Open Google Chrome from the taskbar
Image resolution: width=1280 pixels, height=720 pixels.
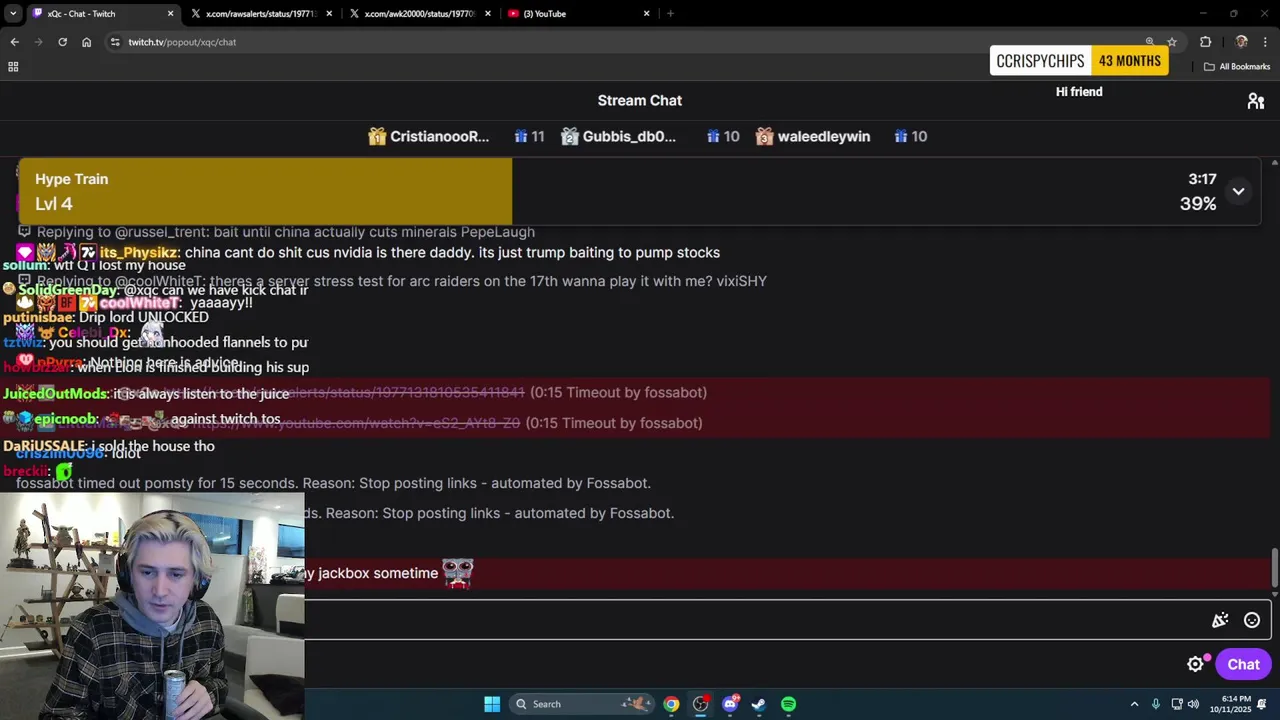point(671,704)
